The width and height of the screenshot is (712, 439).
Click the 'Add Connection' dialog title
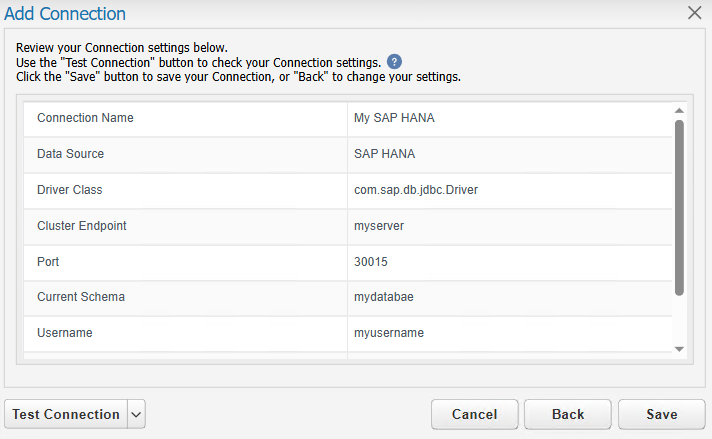pyautogui.click(x=65, y=14)
